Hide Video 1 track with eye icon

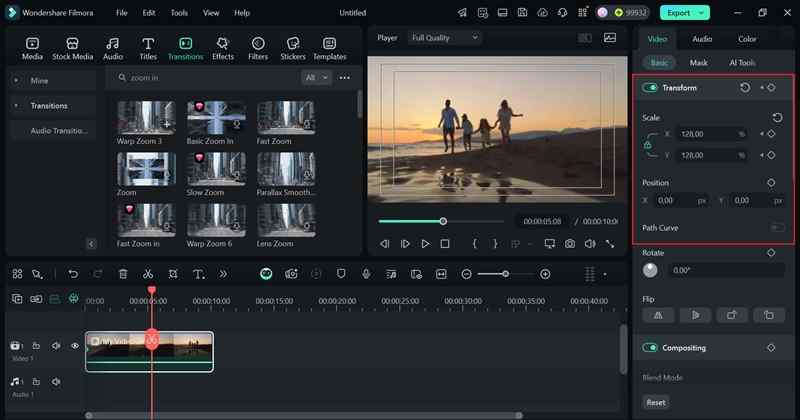75,345
